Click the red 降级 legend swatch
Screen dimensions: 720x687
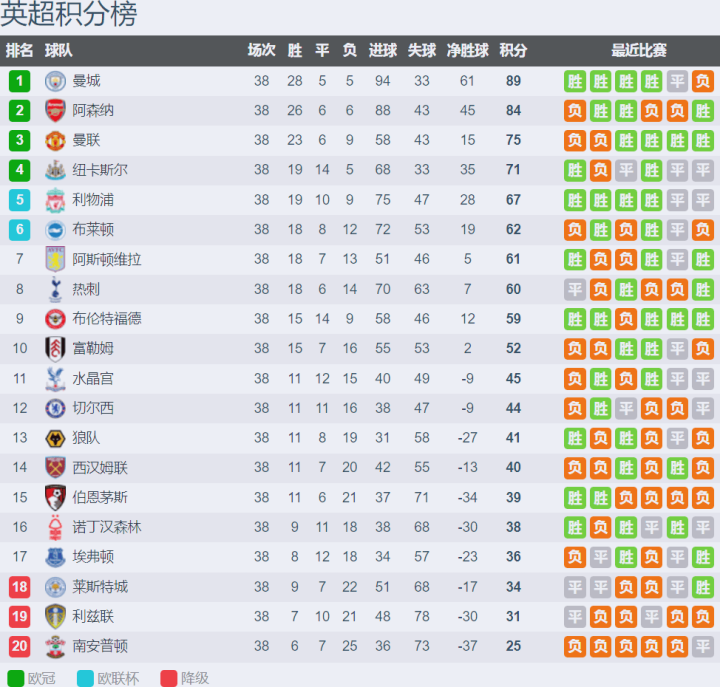pos(167,677)
